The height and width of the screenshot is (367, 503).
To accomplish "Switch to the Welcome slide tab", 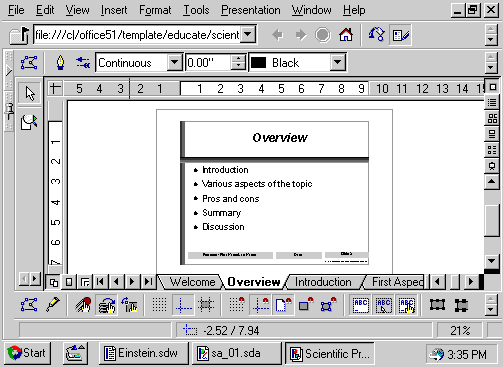I will click(x=192, y=282).
